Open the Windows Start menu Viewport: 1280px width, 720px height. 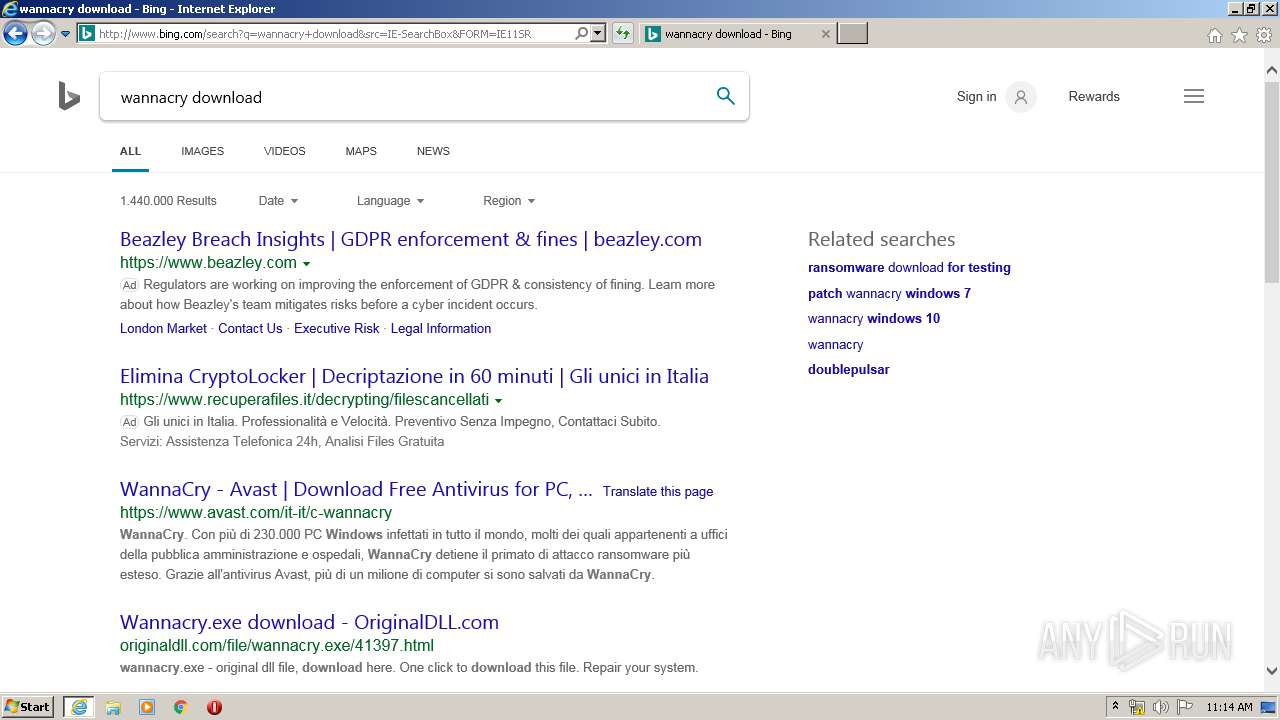28,706
